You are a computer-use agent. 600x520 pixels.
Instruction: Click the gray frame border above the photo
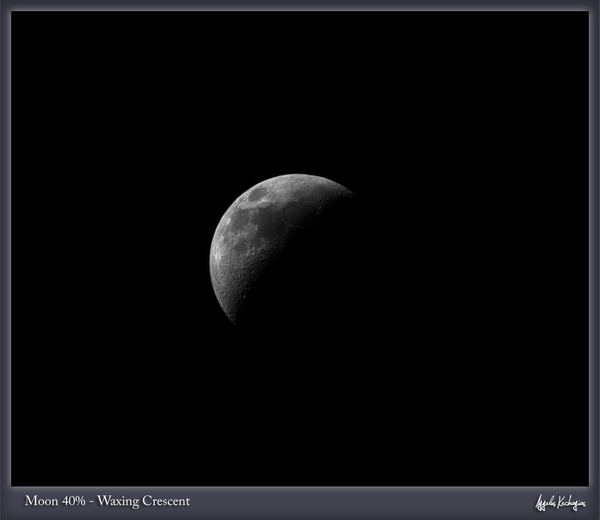[300, 5]
